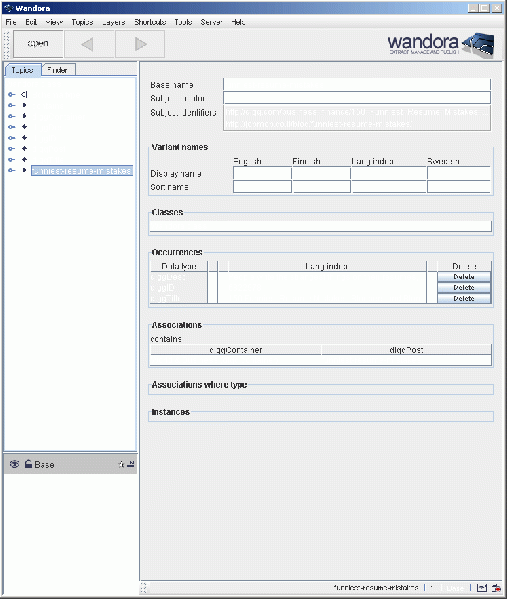Click rightmost small icon on Base layer row

(131, 464)
